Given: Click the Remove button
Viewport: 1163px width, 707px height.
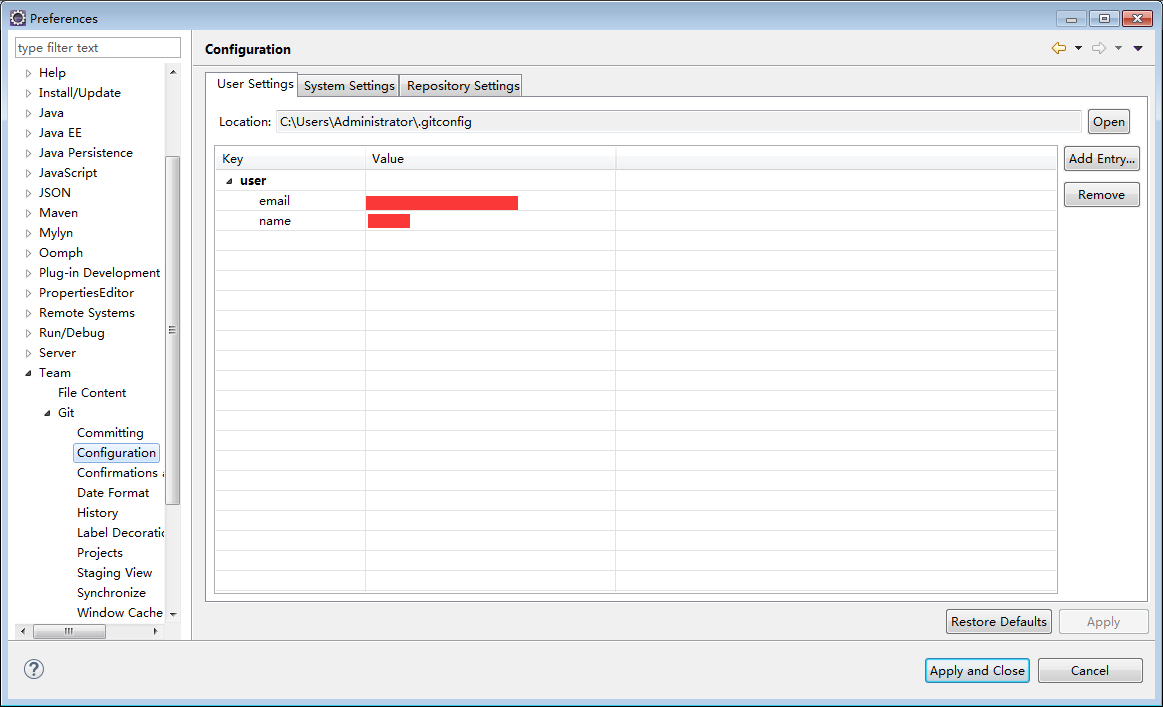Looking at the screenshot, I should point(1101,194).
